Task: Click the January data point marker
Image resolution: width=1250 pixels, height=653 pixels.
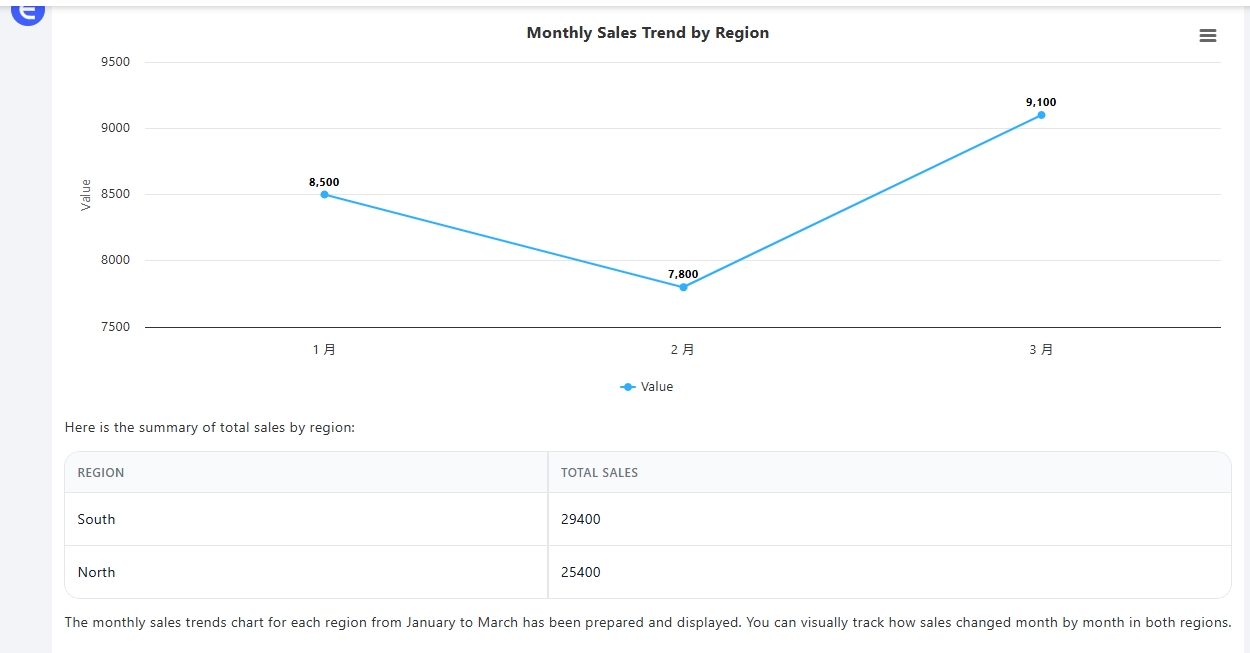Action: pyautogui.click(x=324, y=194)
